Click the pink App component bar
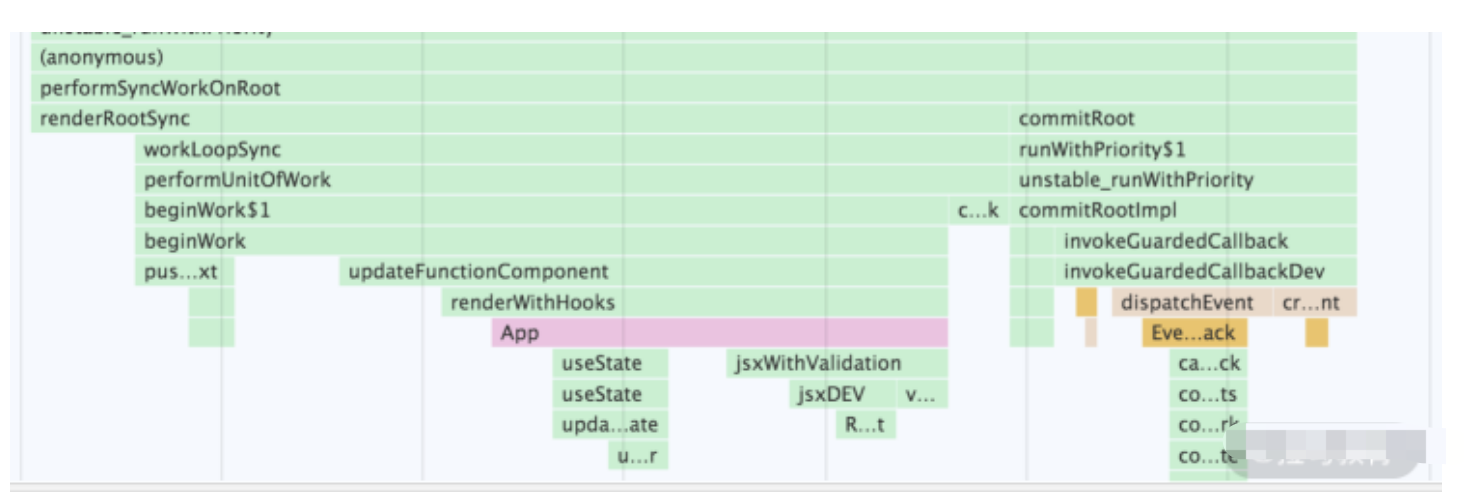1464x492 pixels. pos(719,333)
